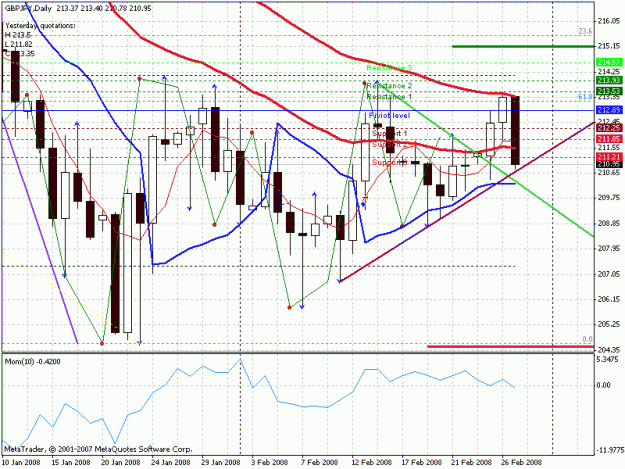
Task: Select the 'Yesterday quotations:' label
Action: click(40, 26)
